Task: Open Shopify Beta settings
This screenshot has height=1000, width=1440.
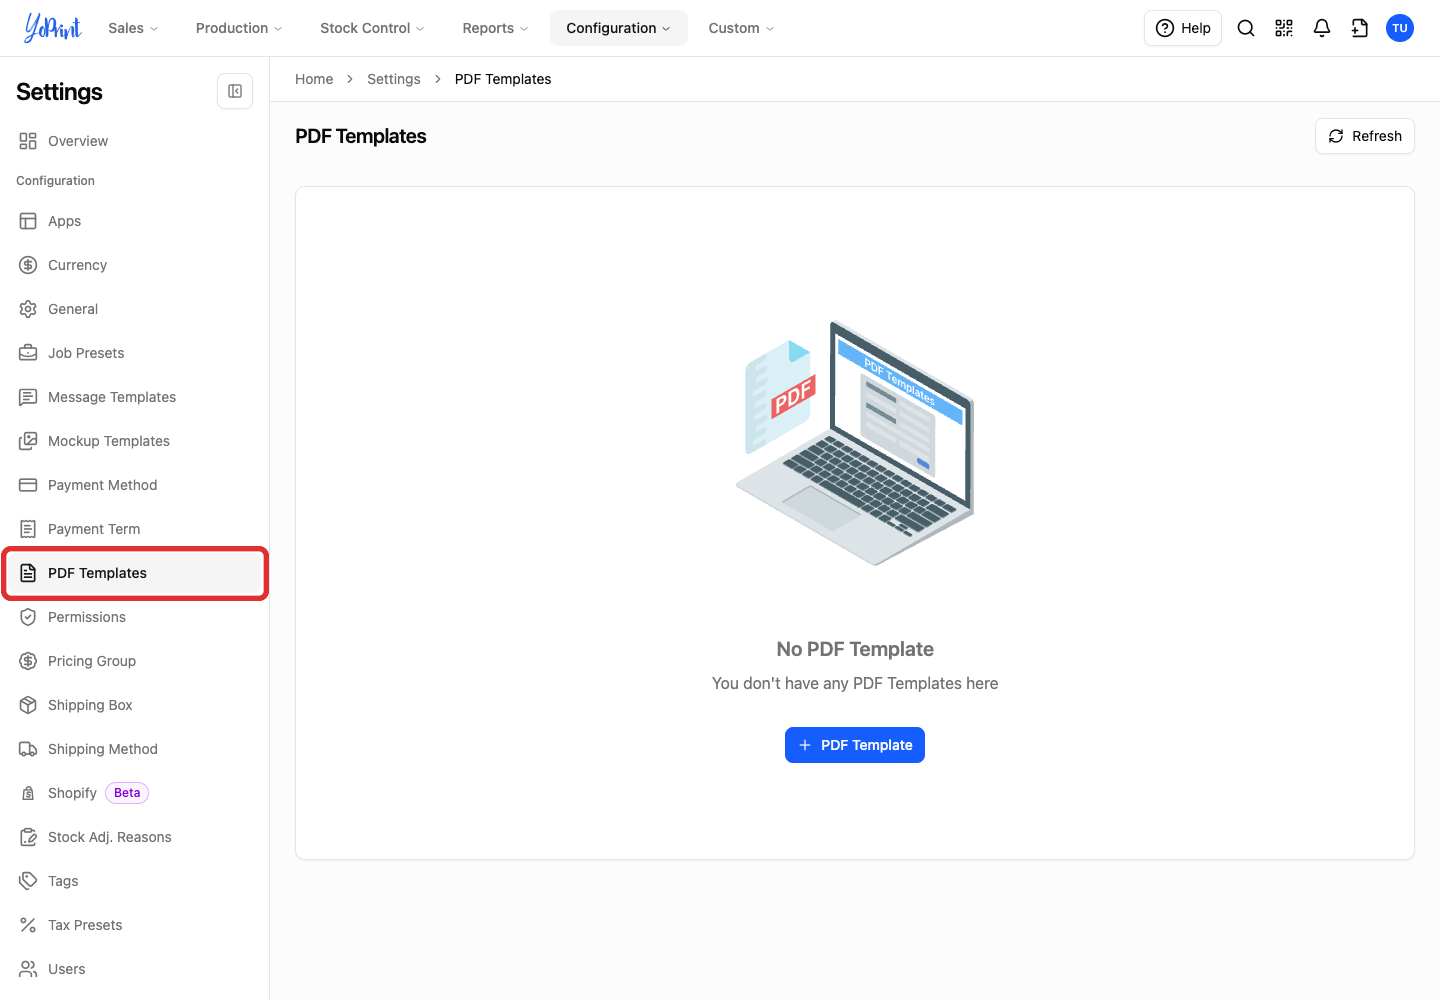Action: click(x=135, y=793)
